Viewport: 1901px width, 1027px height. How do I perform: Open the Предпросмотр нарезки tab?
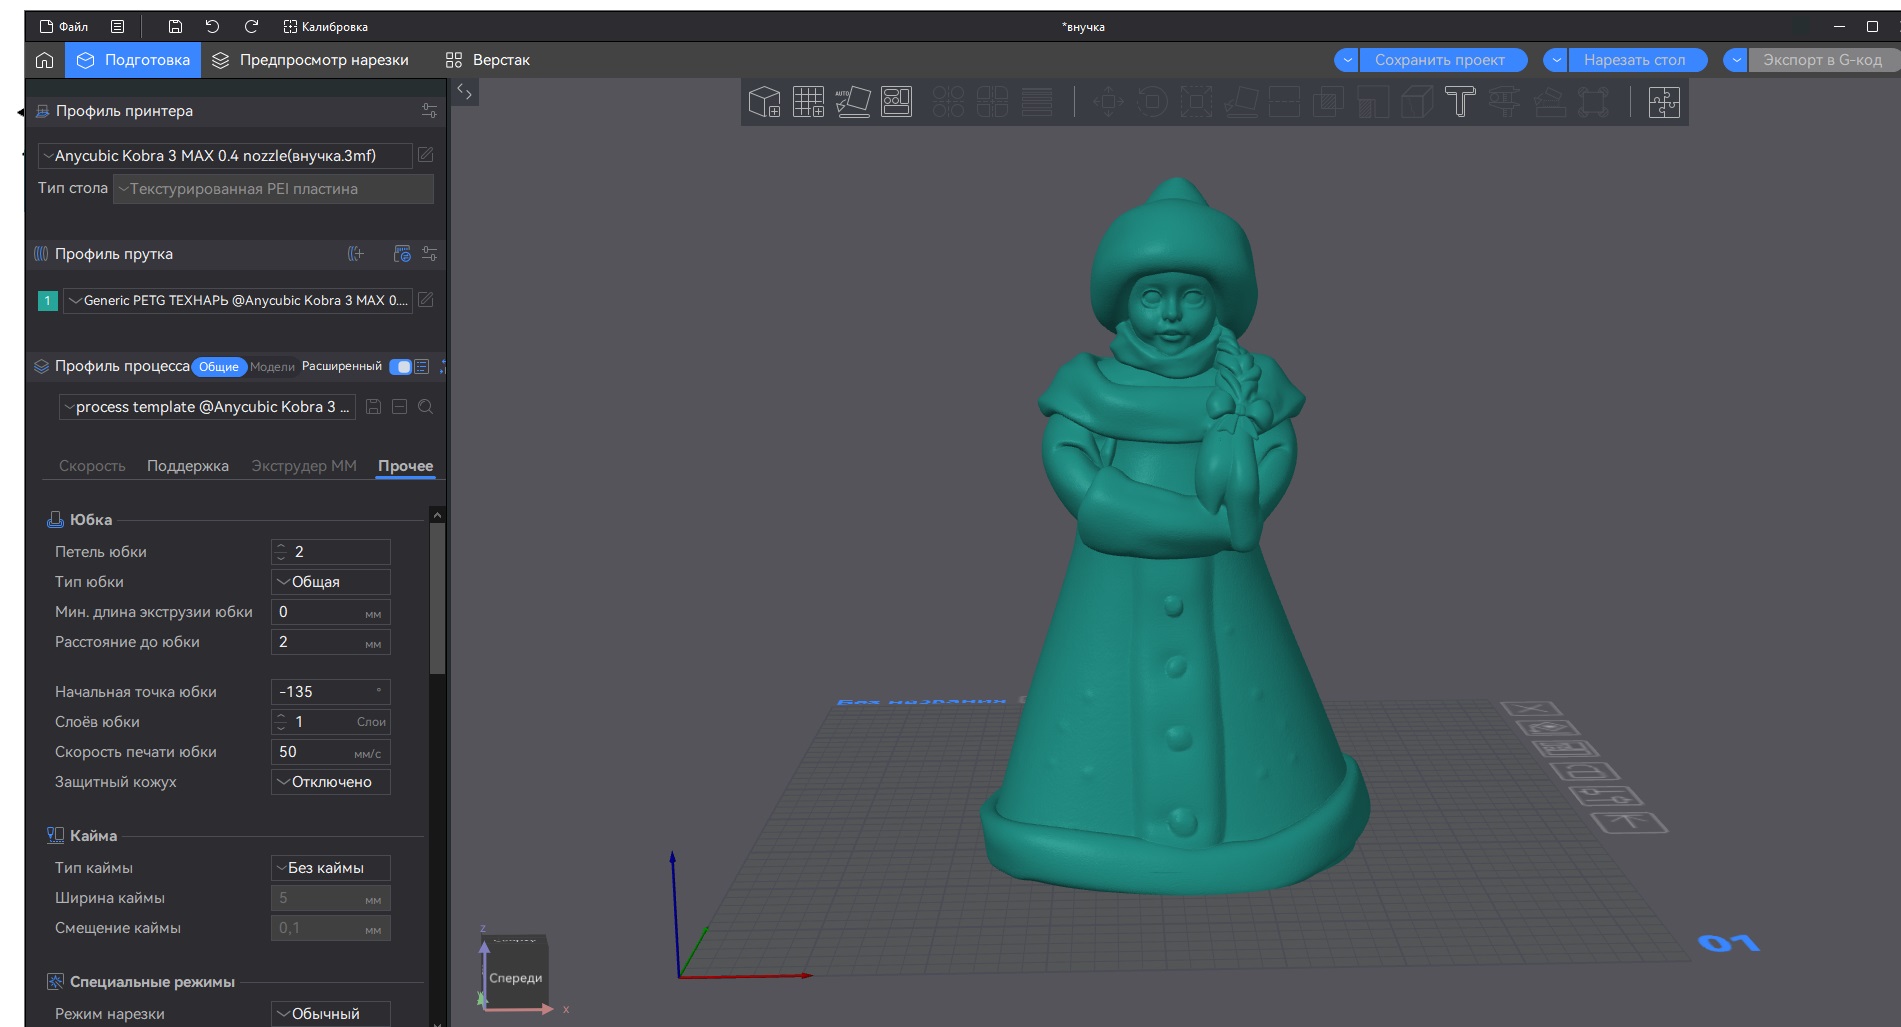click(312, 60)
